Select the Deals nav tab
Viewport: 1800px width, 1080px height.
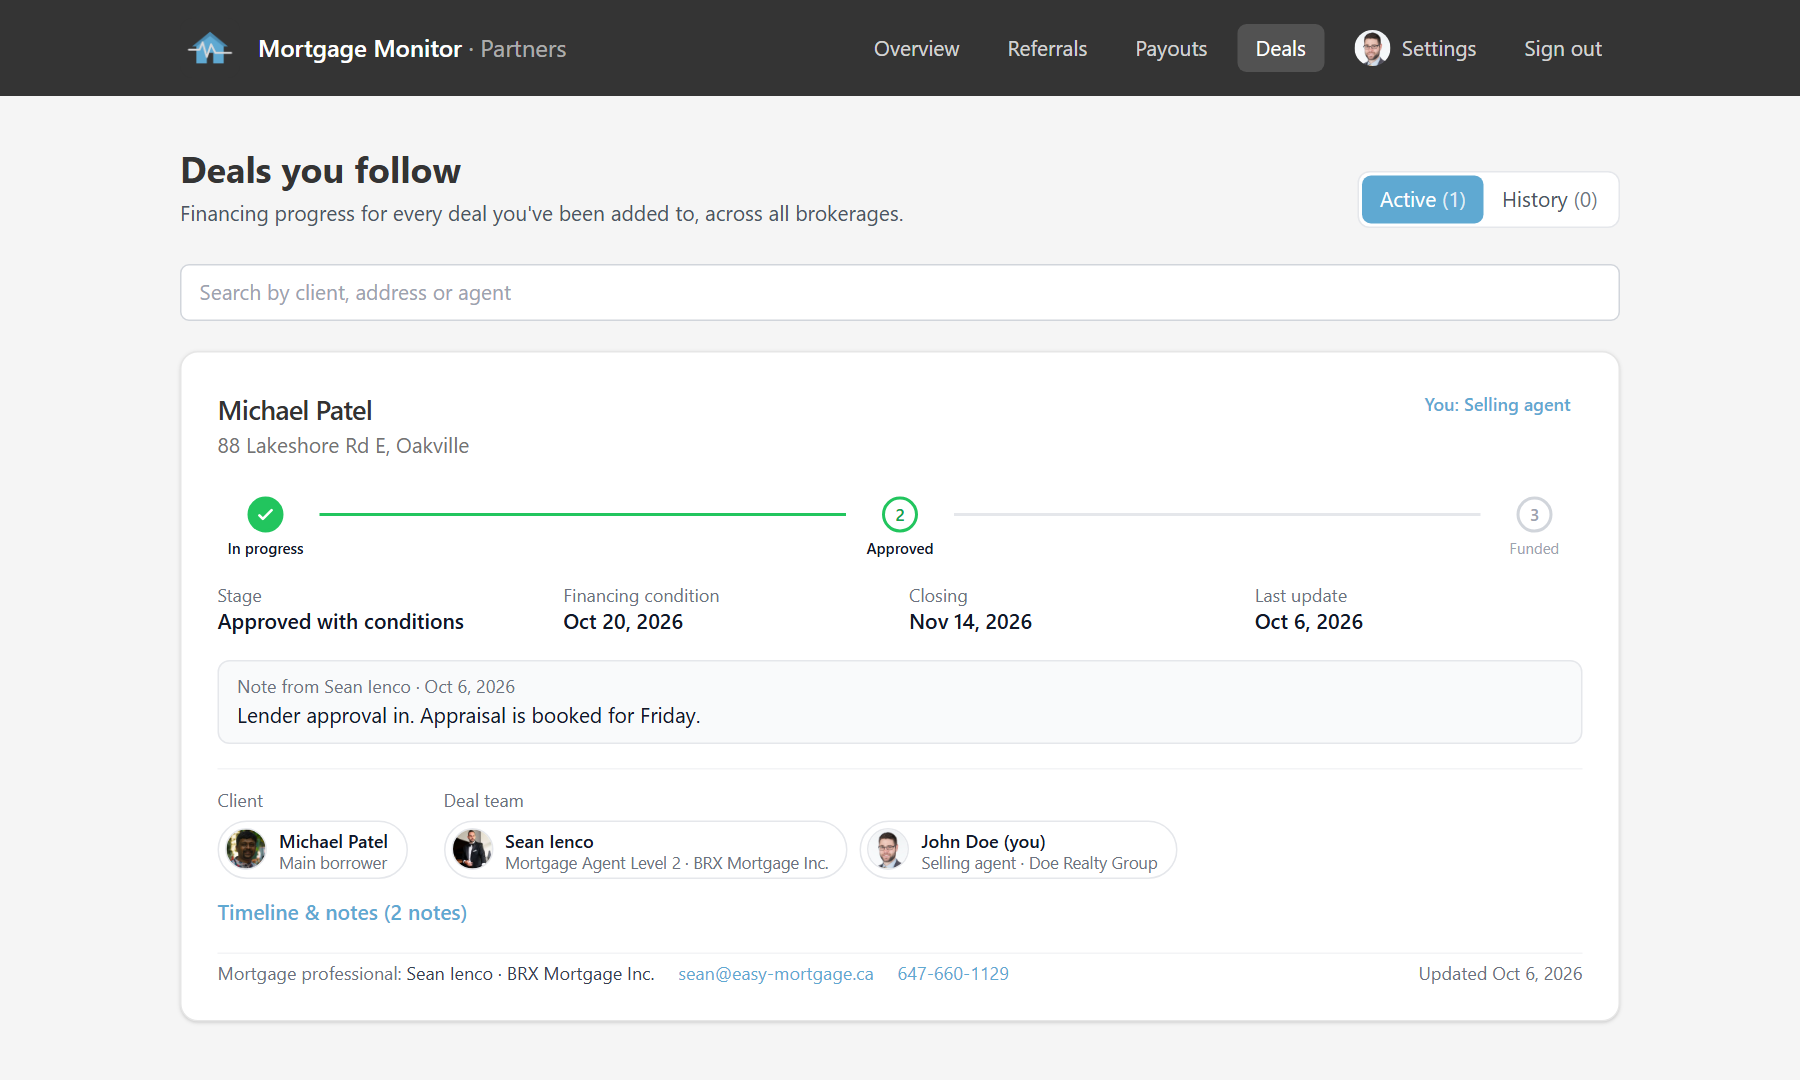1280,48
